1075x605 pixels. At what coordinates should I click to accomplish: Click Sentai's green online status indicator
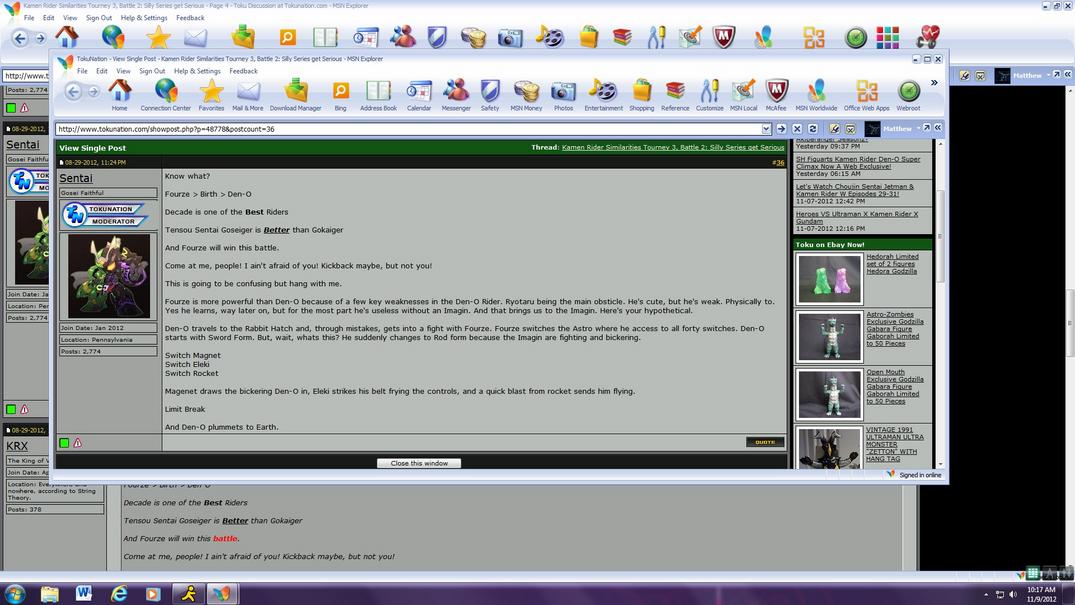[x=64, y=443]
